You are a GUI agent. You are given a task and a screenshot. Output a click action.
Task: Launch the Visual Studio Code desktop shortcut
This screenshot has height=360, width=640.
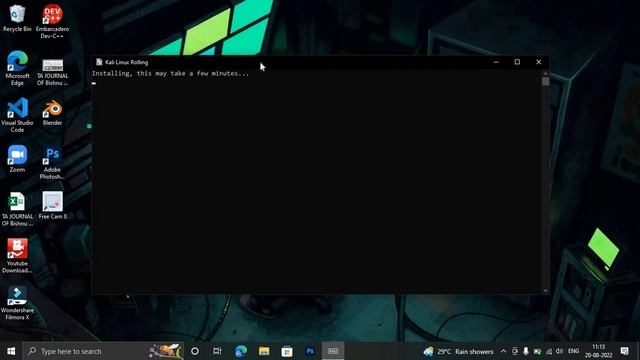coord(17,115)
